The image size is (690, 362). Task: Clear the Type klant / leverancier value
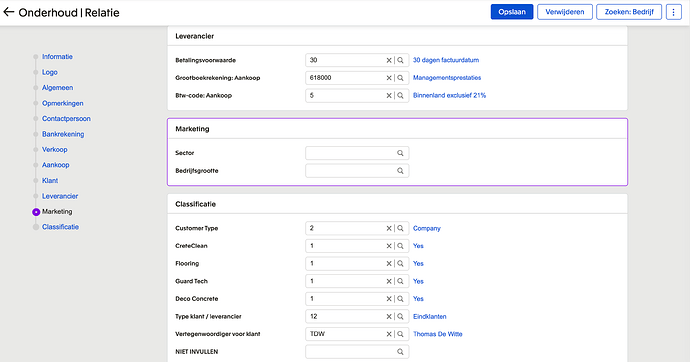coord(389,316)
